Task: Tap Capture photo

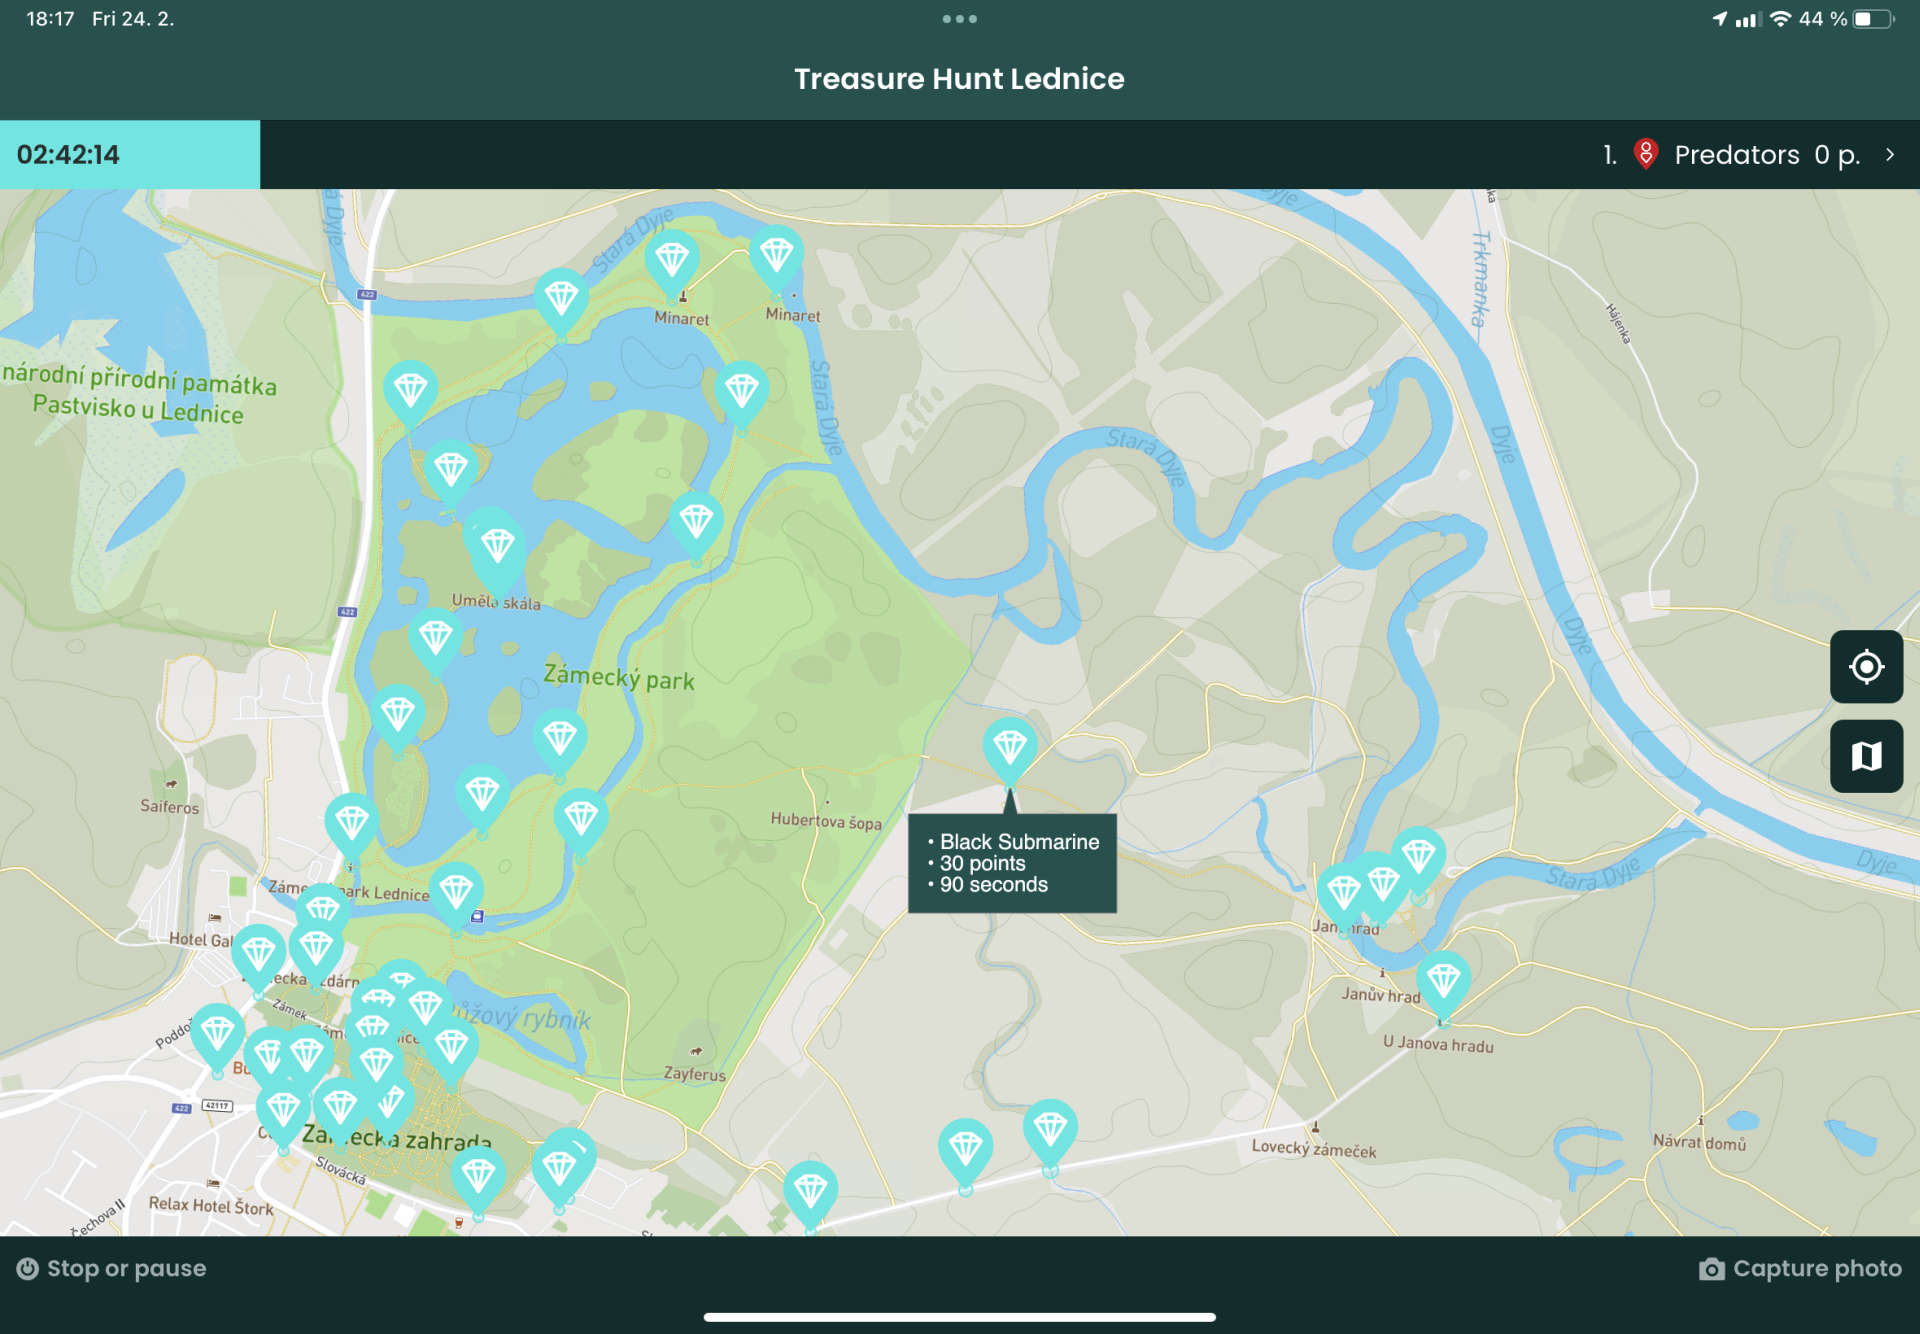Action: coord(1800,1268)
